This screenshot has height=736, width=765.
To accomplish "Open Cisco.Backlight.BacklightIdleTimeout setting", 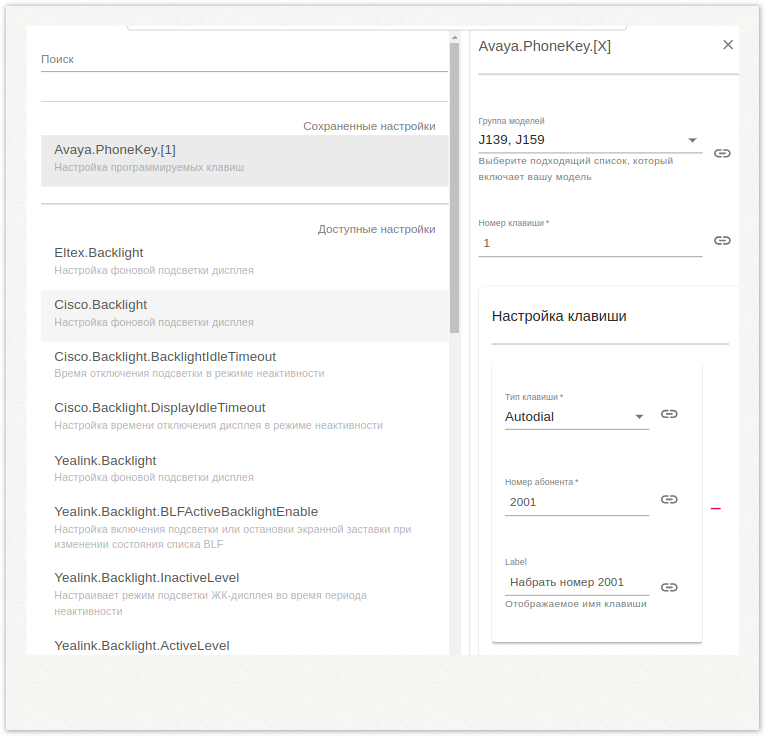I will 244,365.
